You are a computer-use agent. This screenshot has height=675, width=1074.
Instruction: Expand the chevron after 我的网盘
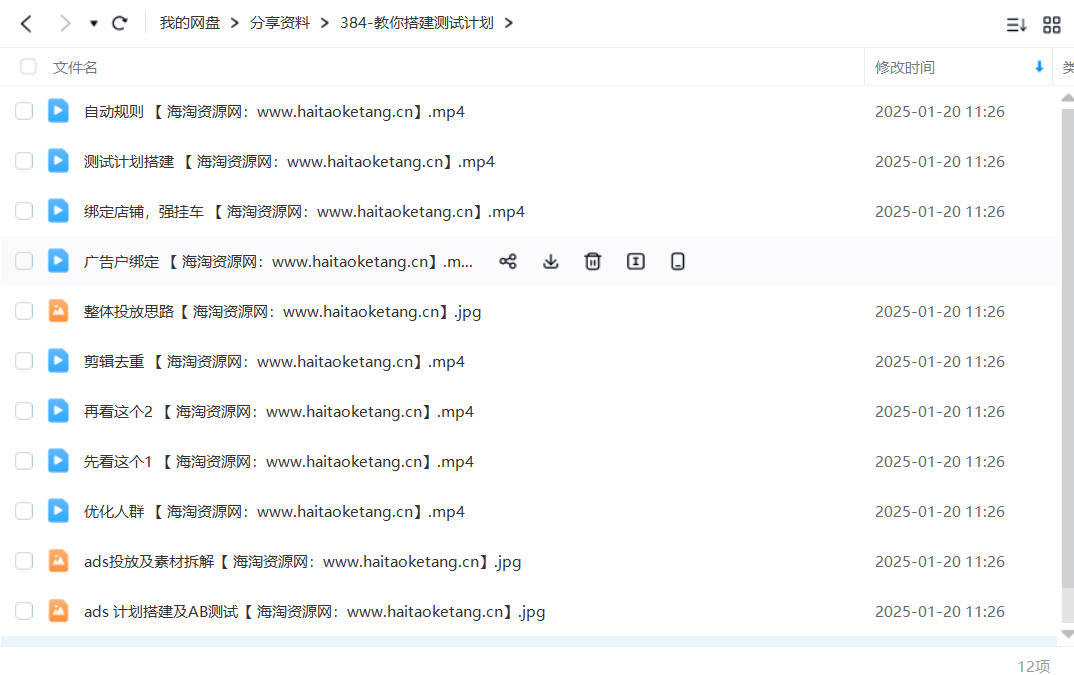tap(235, 23)
